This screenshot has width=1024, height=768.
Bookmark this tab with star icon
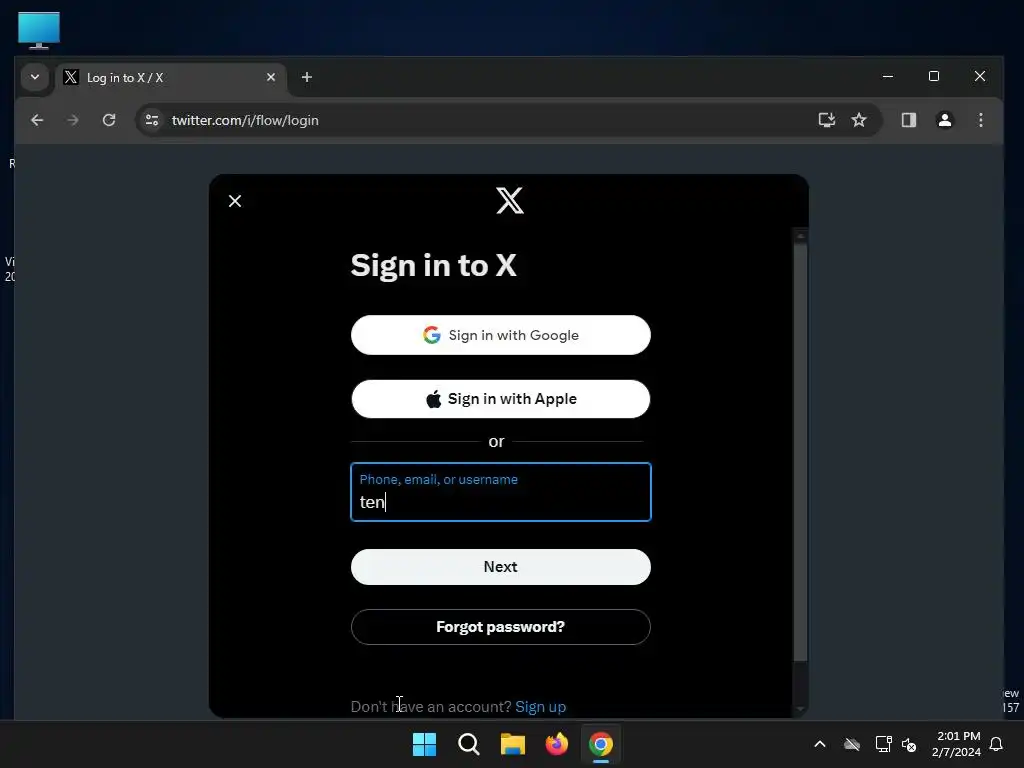(x=859, y=120)
